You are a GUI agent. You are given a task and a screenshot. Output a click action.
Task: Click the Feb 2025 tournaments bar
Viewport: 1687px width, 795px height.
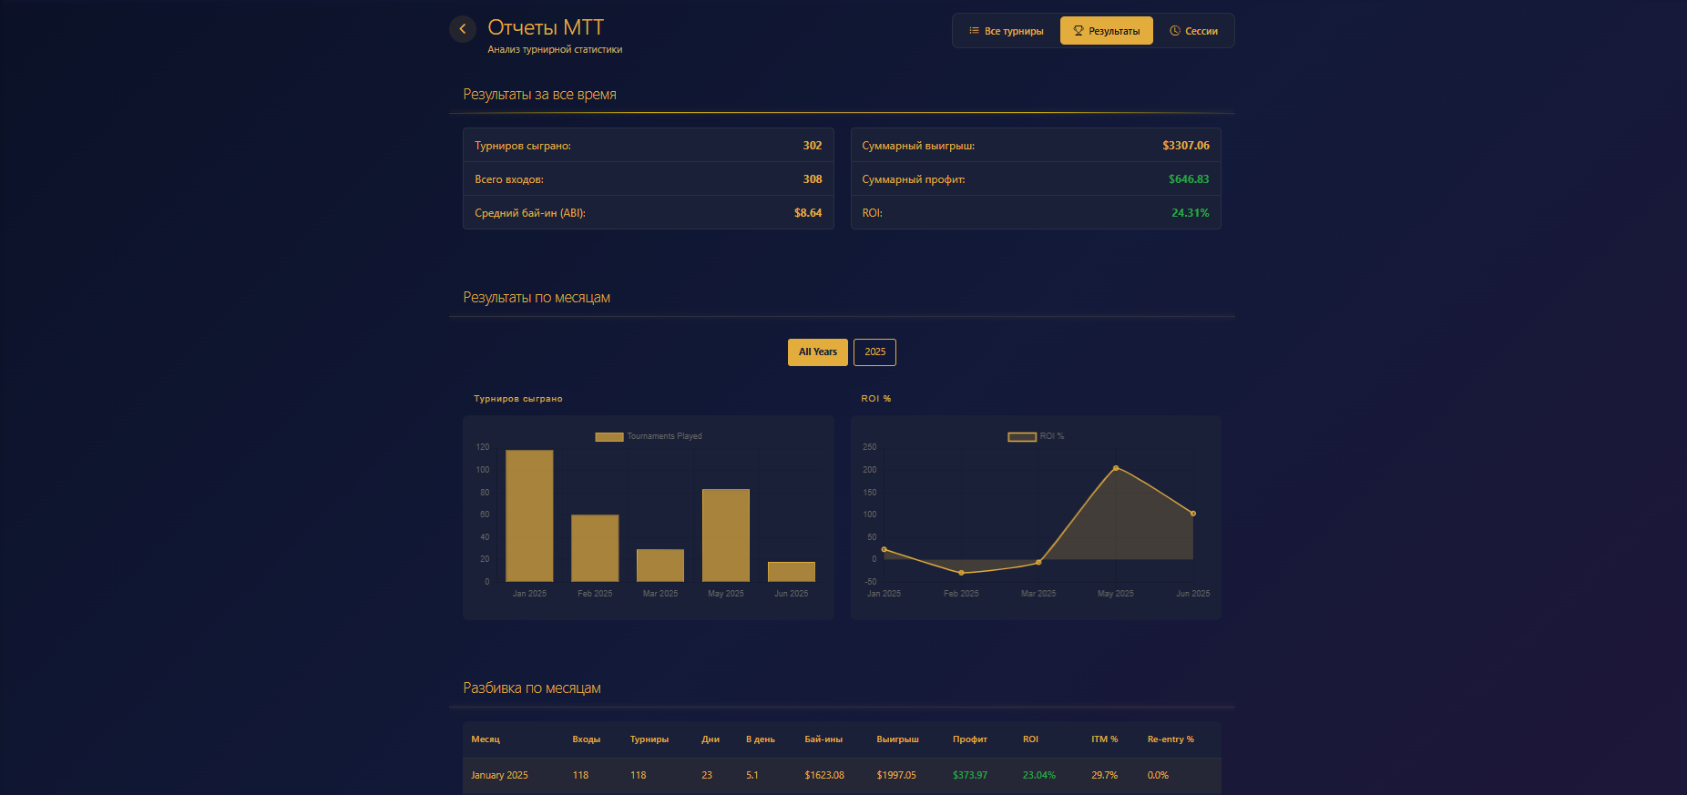(x=595, y=548)
